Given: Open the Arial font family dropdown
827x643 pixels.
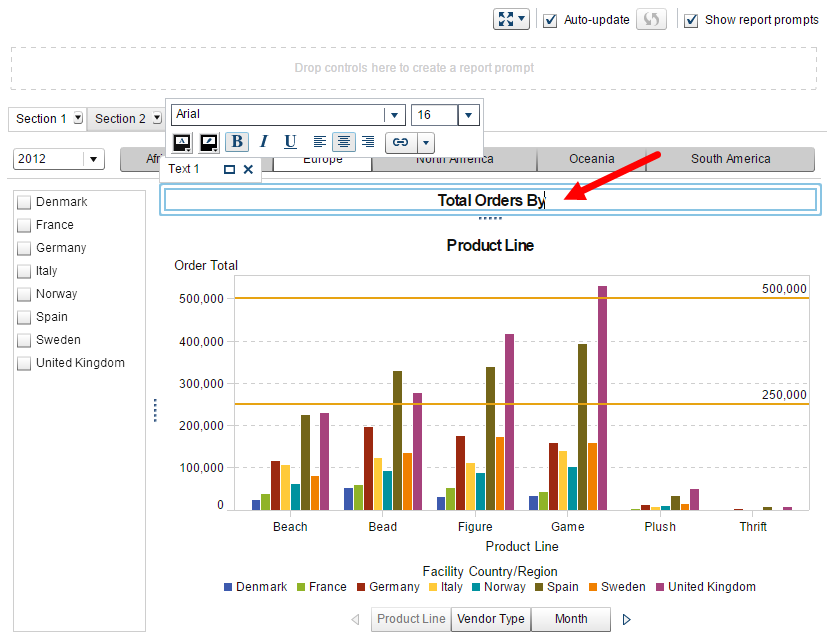Looking at the screenshot, I should 395,115.
